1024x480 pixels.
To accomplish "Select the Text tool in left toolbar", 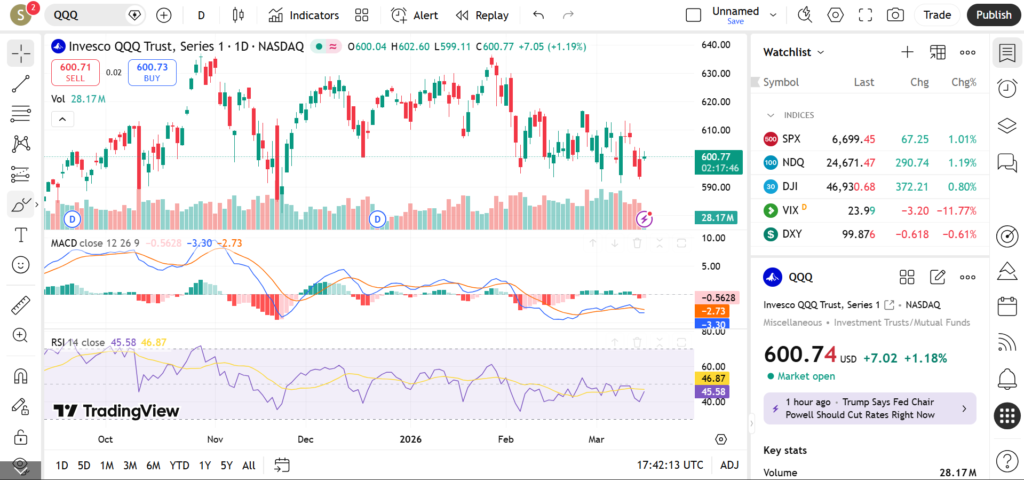I will coord(20,234).
